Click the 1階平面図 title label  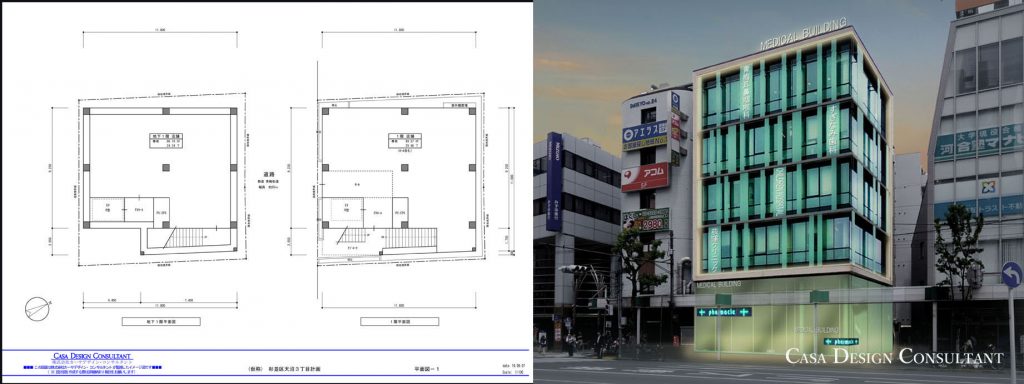point(400,321)
